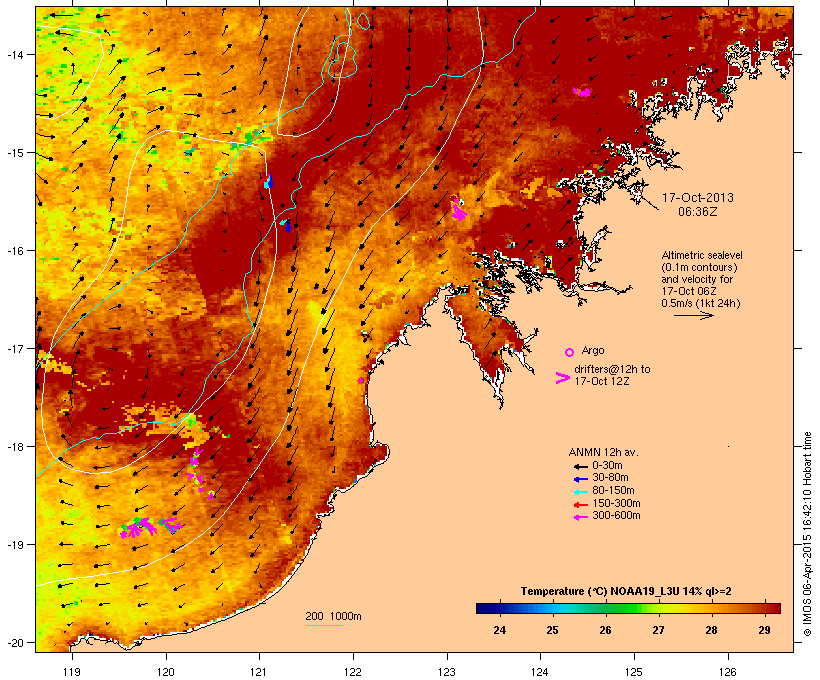Click the latitude axis label -20
Image resolution: width=820 pixels, height=680 pixels.
tap(14, 642)
